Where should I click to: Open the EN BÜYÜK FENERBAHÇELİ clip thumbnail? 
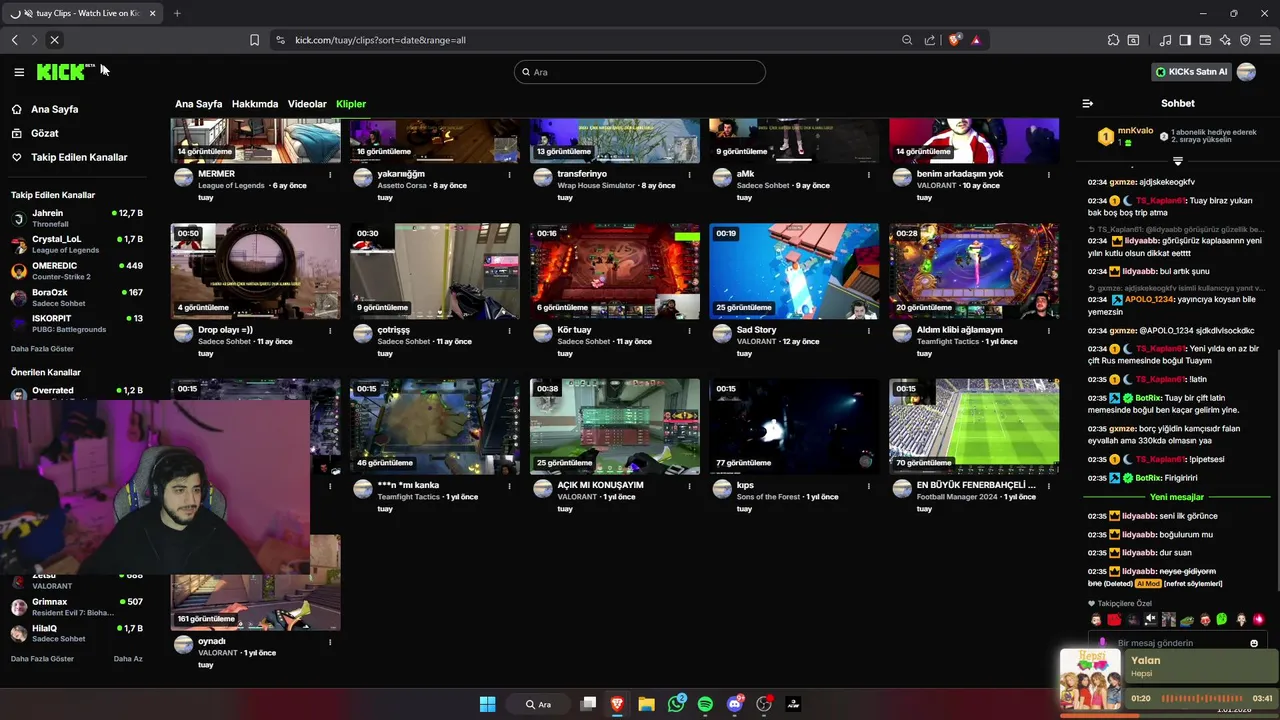[x=974, y=426]
